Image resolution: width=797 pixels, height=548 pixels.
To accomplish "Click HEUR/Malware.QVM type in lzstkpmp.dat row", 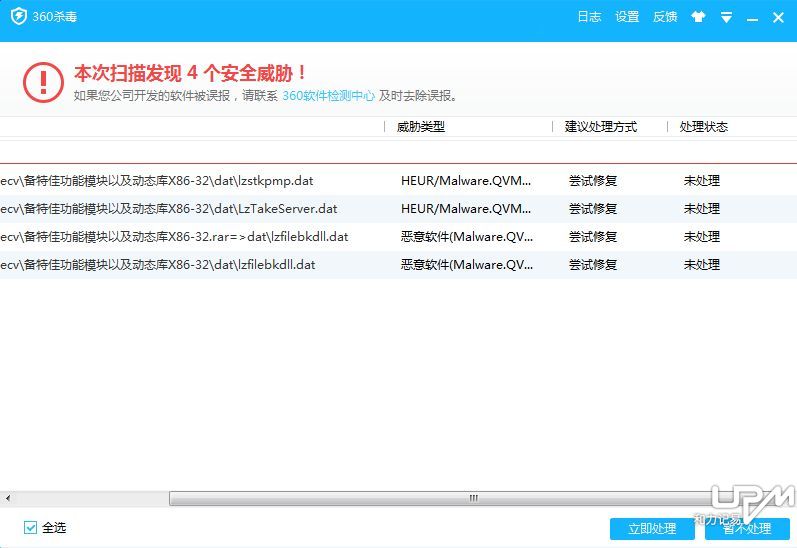I will [x=466, y=181].
